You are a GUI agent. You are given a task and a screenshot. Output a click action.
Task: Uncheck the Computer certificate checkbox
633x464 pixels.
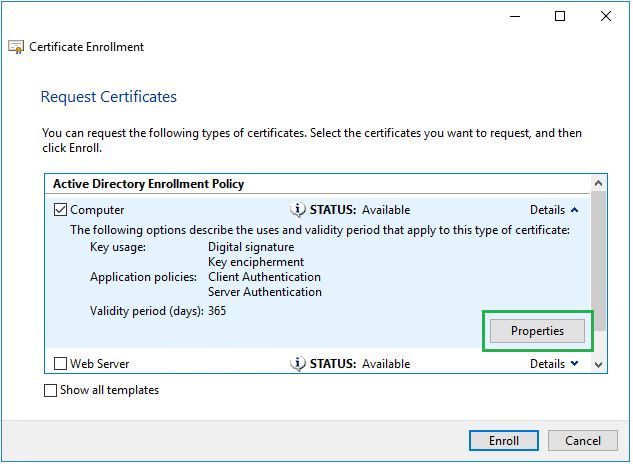(61, 210)
